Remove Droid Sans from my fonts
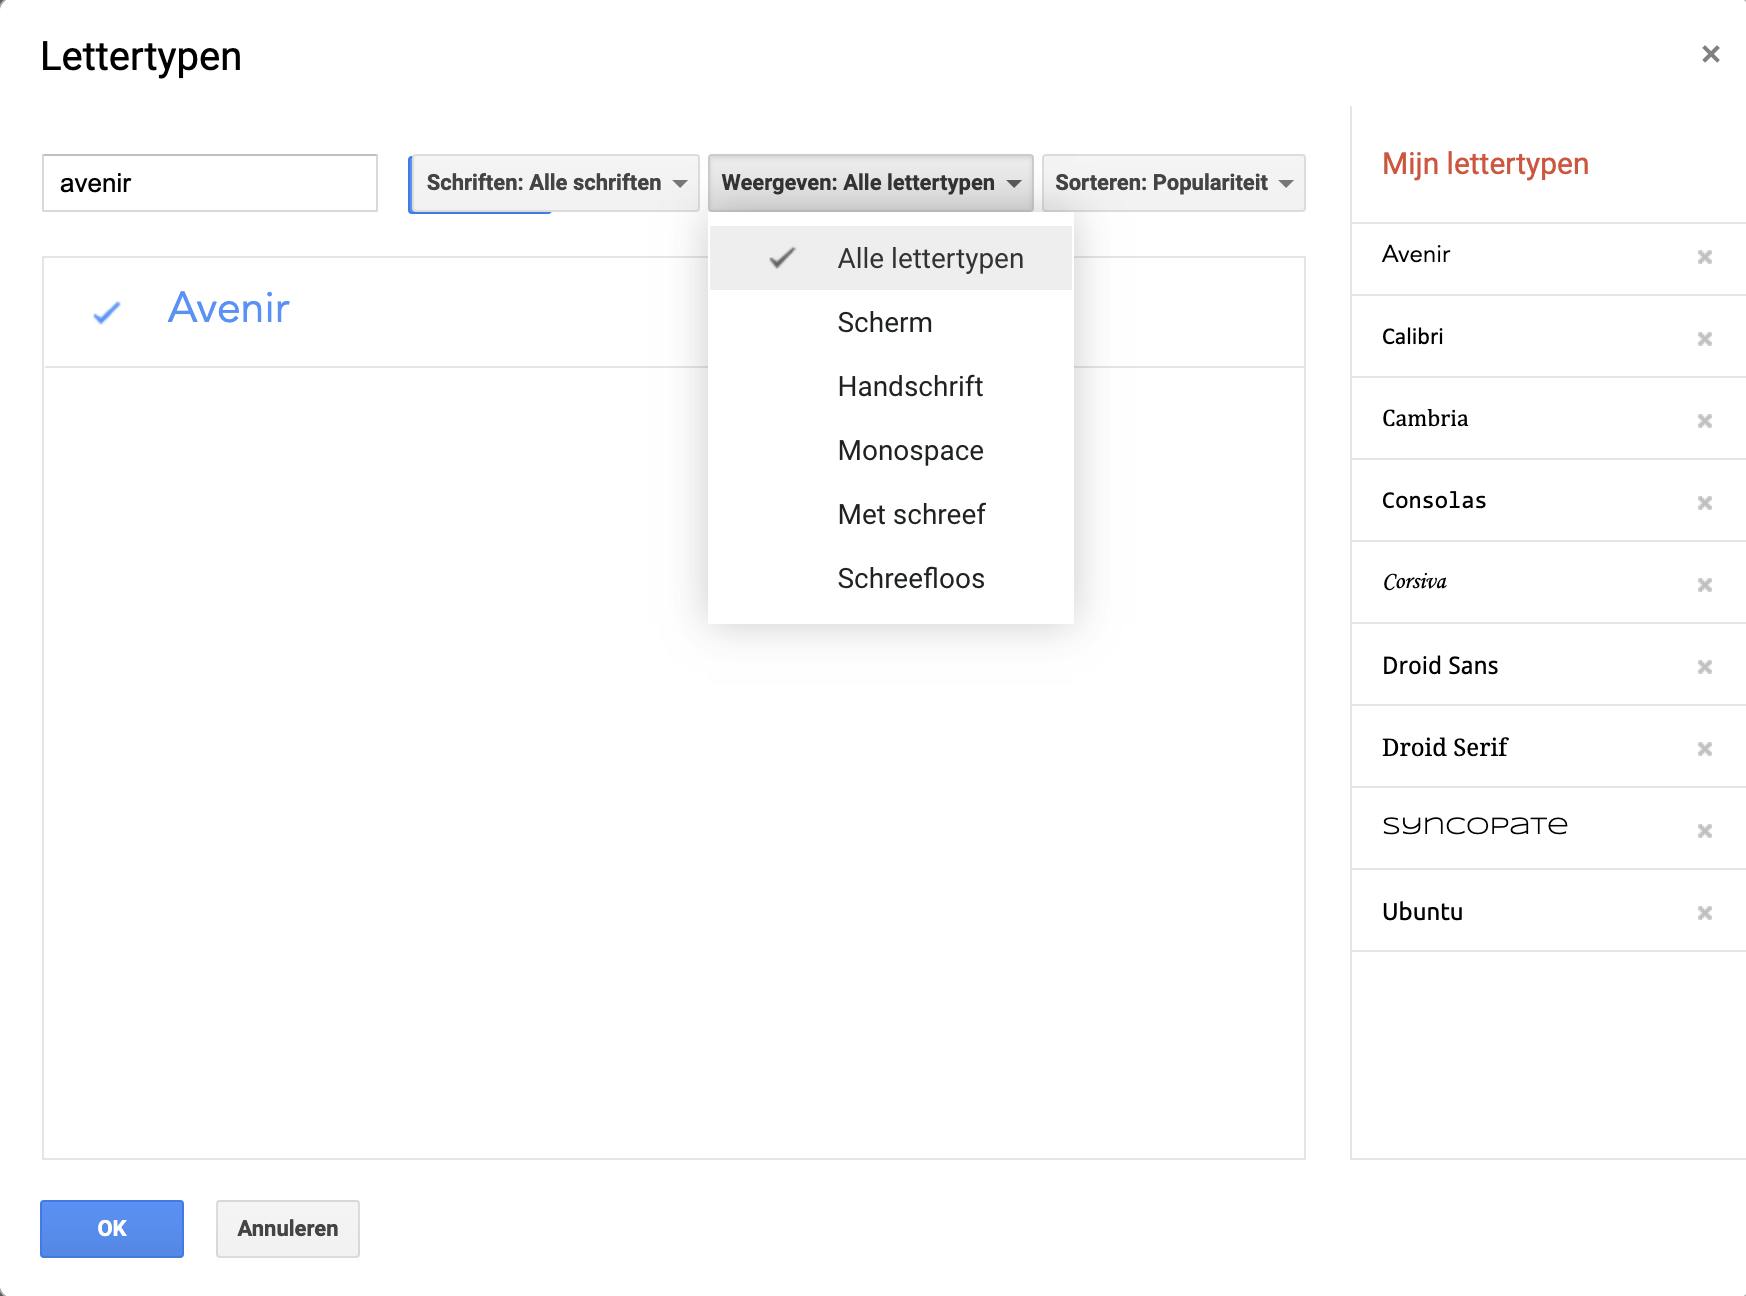The width and height of the screenshot is (1746, 1296). click(1705, 667)
